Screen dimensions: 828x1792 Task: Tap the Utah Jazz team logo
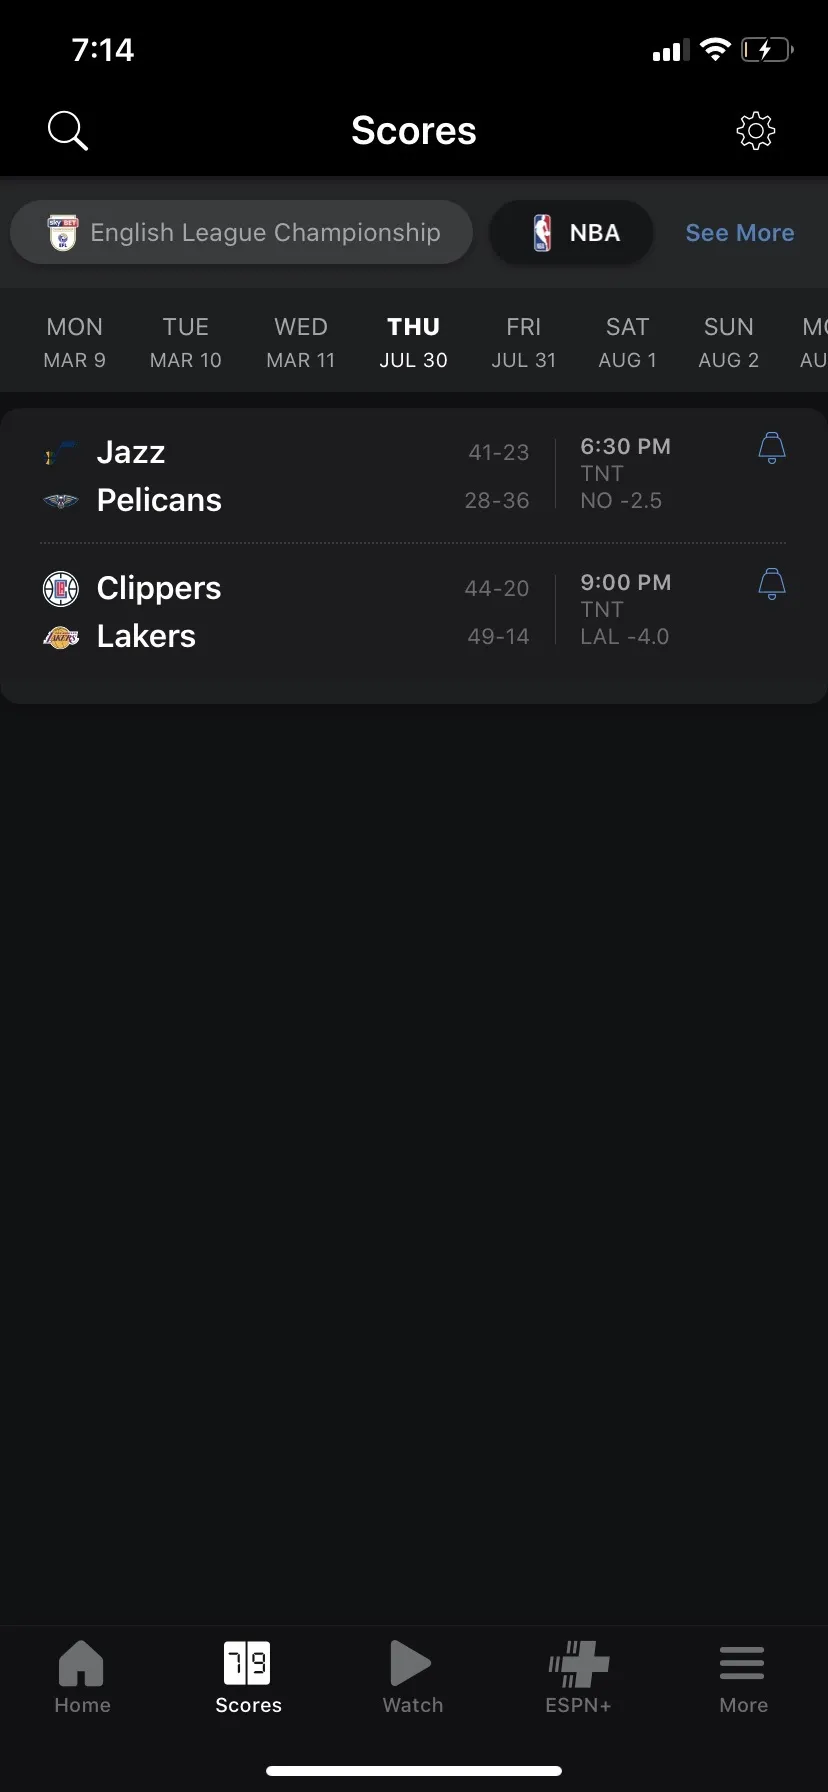(61, 453)
